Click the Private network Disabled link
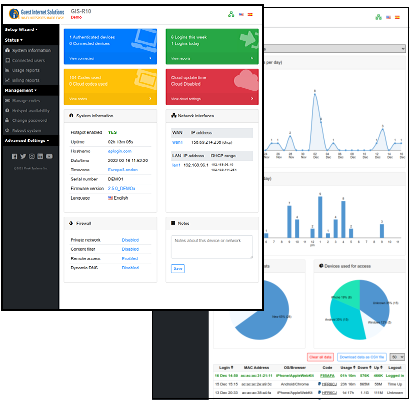Viewport: 416px width, 407px height. tap(130, 240)
